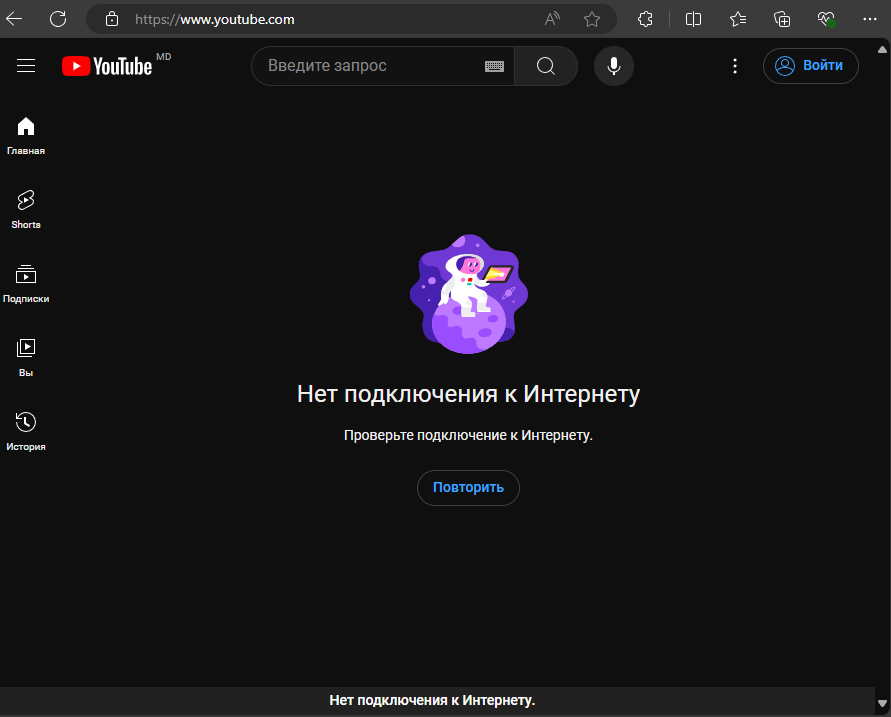Open Read aloud from the address bar
891x717 pixels.
tap(552, 19)
